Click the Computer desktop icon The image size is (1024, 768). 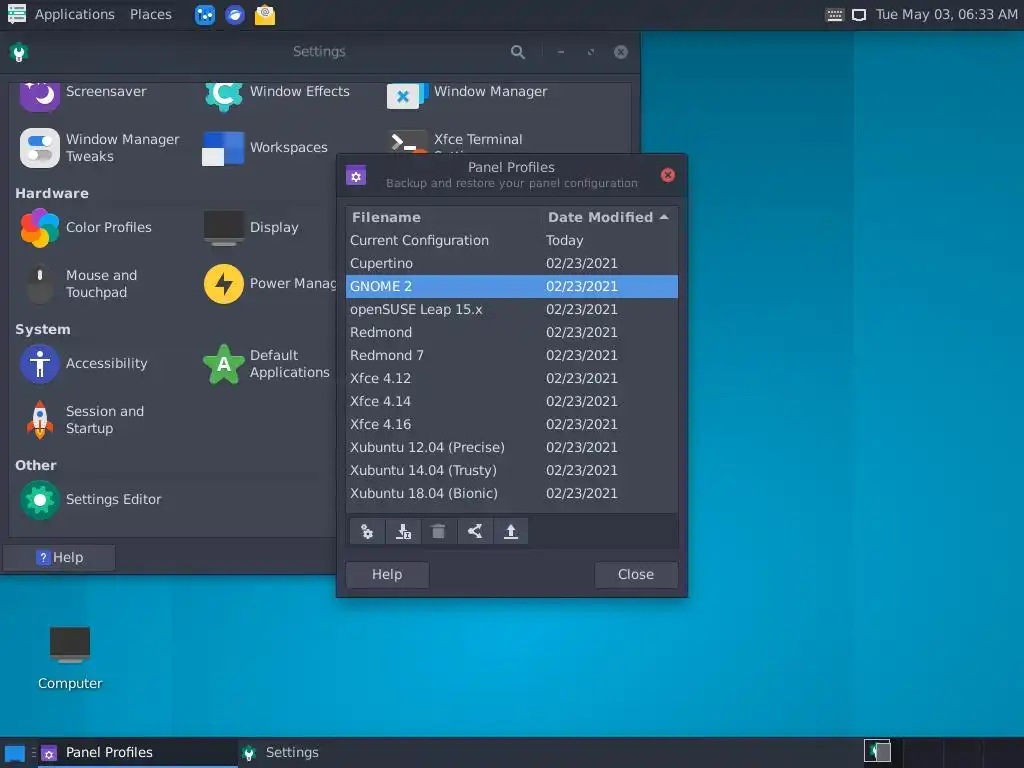coord(70,656)
